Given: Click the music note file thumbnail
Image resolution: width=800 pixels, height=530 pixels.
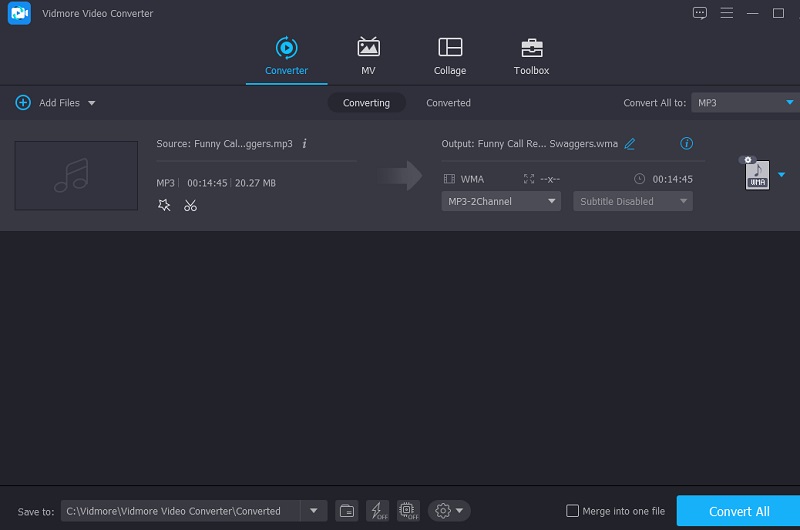Looking at the screenshot, I should pyautogui.click(x=76, y=176).
